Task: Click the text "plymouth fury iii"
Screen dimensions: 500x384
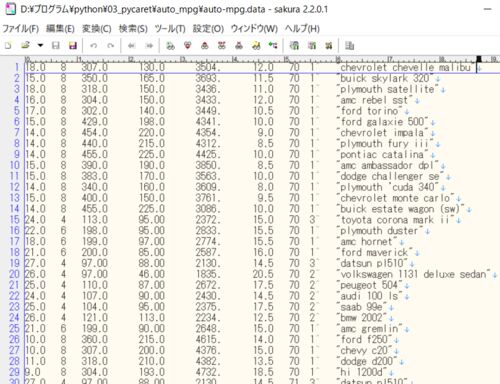Action: tap(385, 144)
